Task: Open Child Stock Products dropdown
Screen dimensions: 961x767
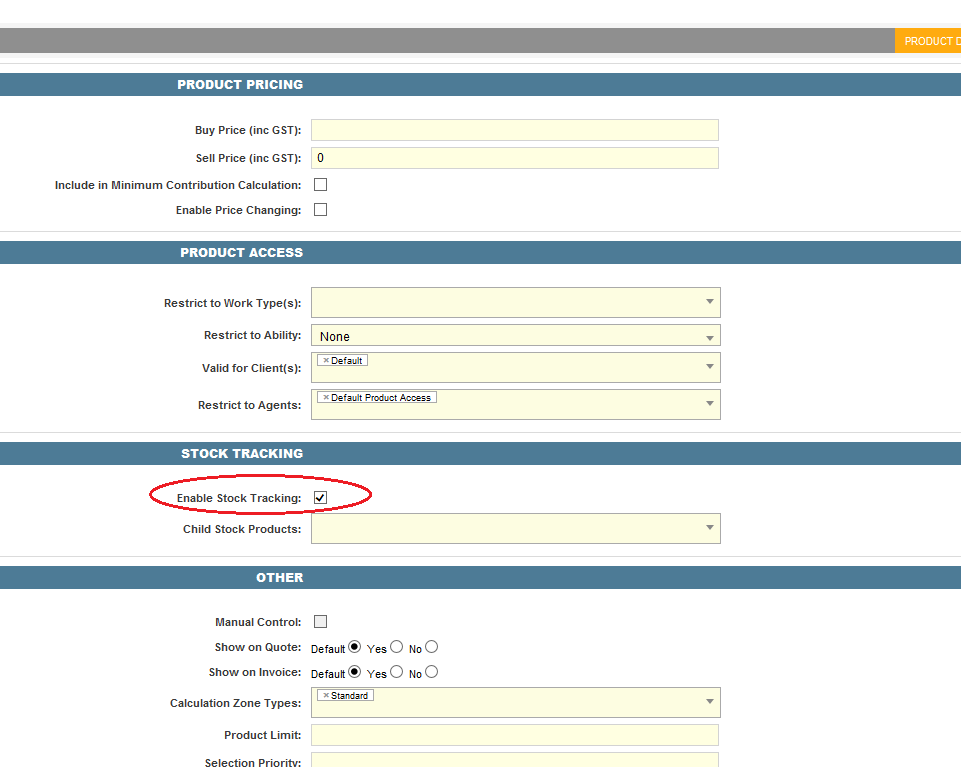Action: 709,528
